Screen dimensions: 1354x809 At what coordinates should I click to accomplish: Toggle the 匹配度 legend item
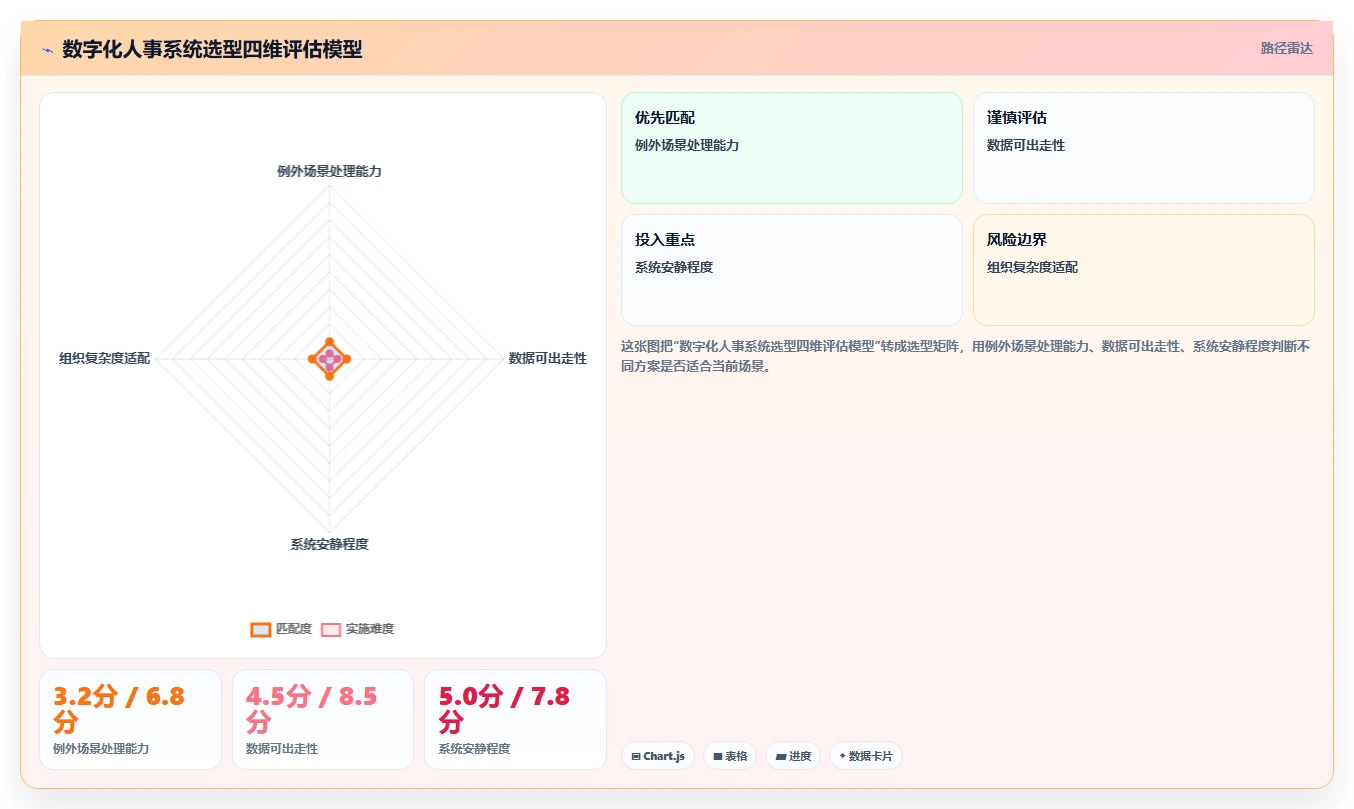pos(281,629)
